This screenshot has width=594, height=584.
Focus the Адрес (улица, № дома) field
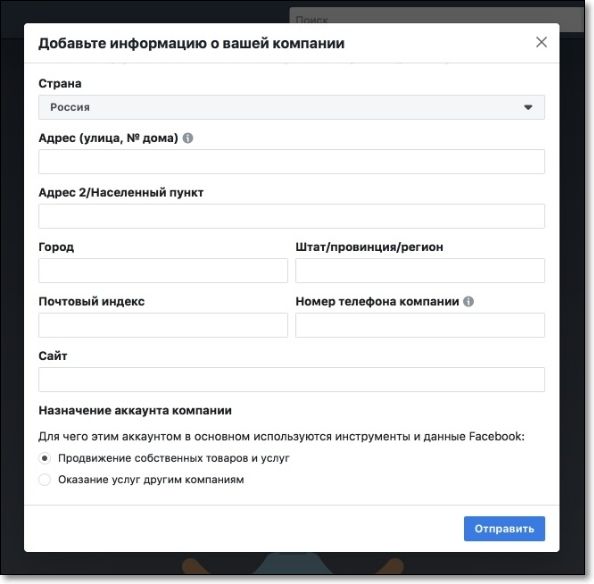coord(291,162)
